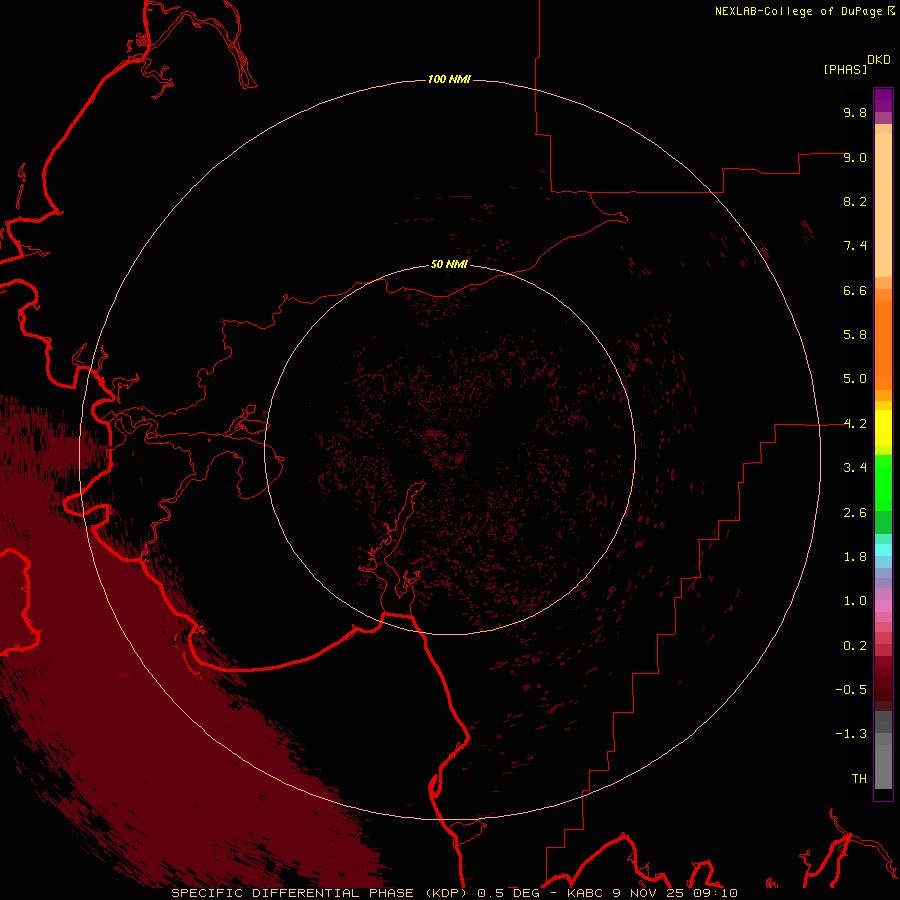Click the 9.8 scale value
The height and width of the screenshot is (900, 900).
point(855,112)
